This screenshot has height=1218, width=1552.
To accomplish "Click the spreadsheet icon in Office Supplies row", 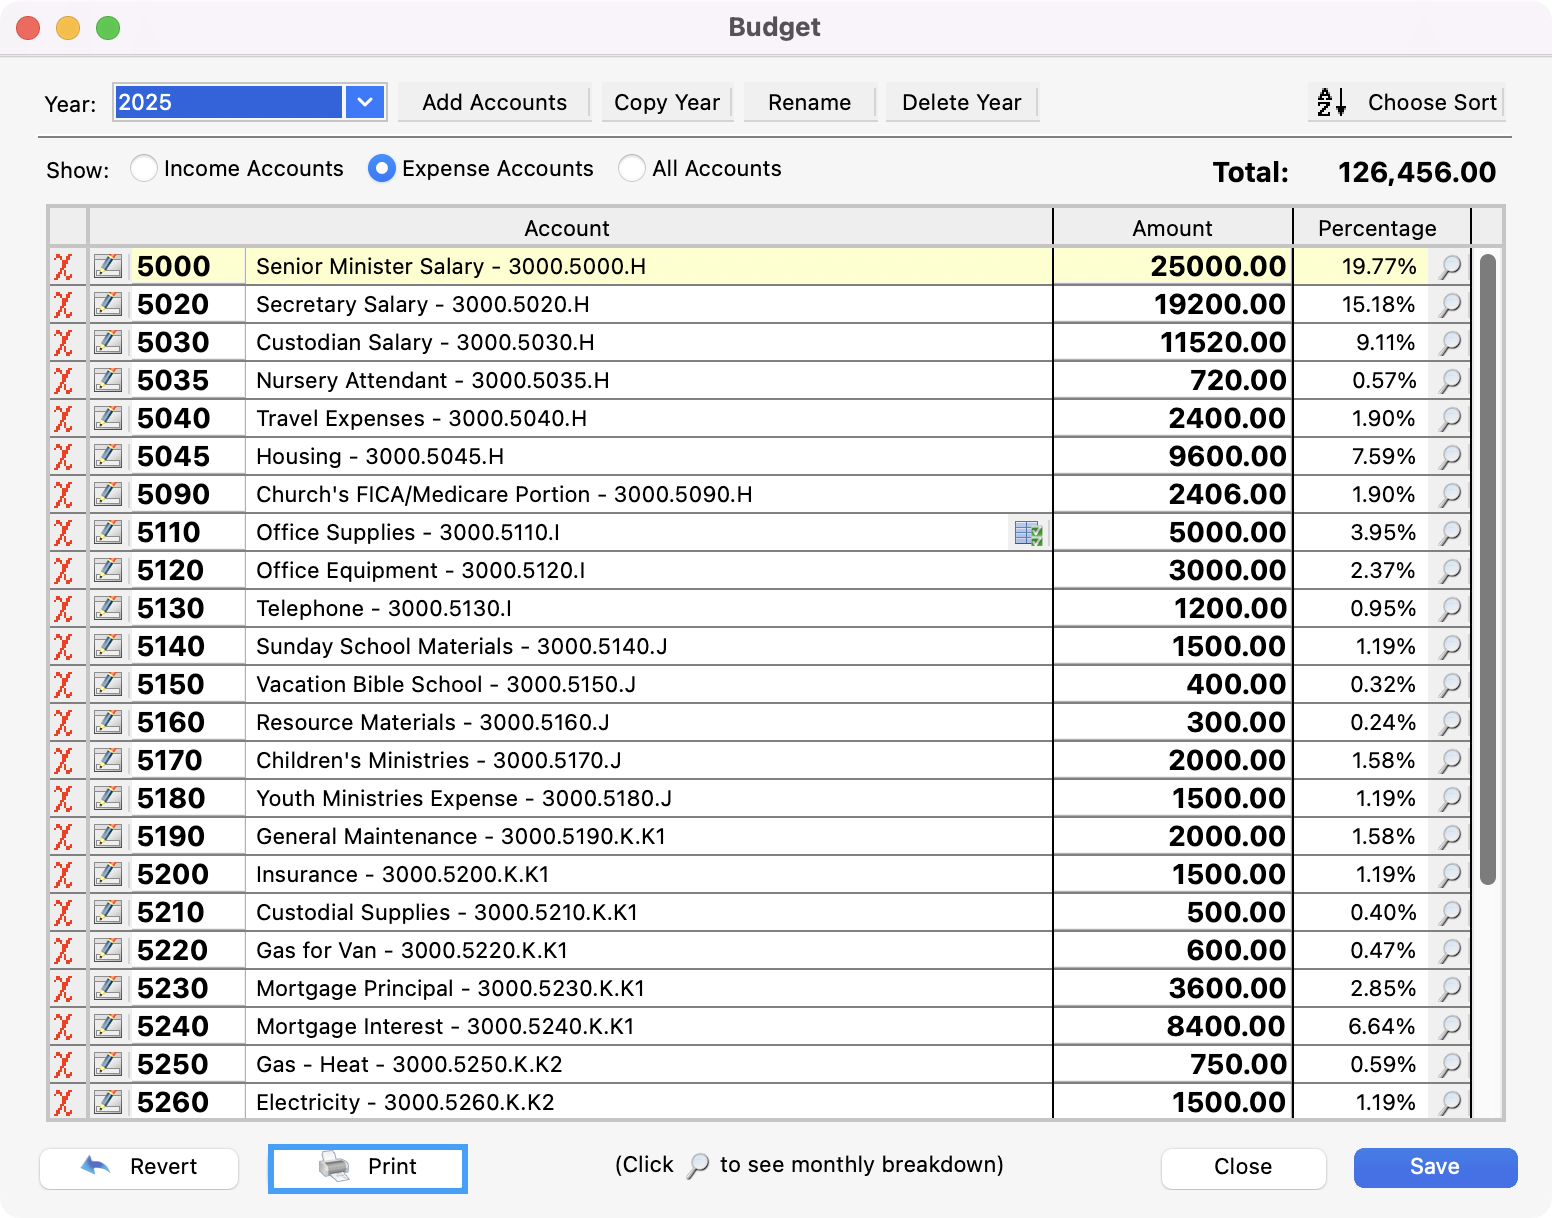I will pyautogui.click(x=1028, y=533).
